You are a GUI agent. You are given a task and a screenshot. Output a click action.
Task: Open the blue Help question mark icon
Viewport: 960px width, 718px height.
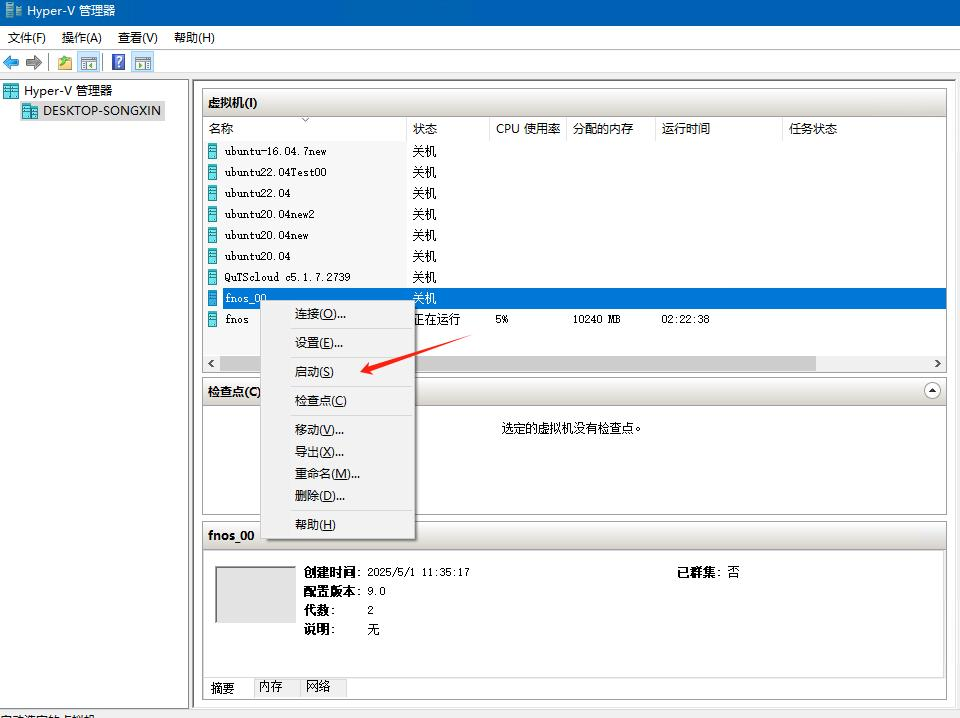pos(119,62)
